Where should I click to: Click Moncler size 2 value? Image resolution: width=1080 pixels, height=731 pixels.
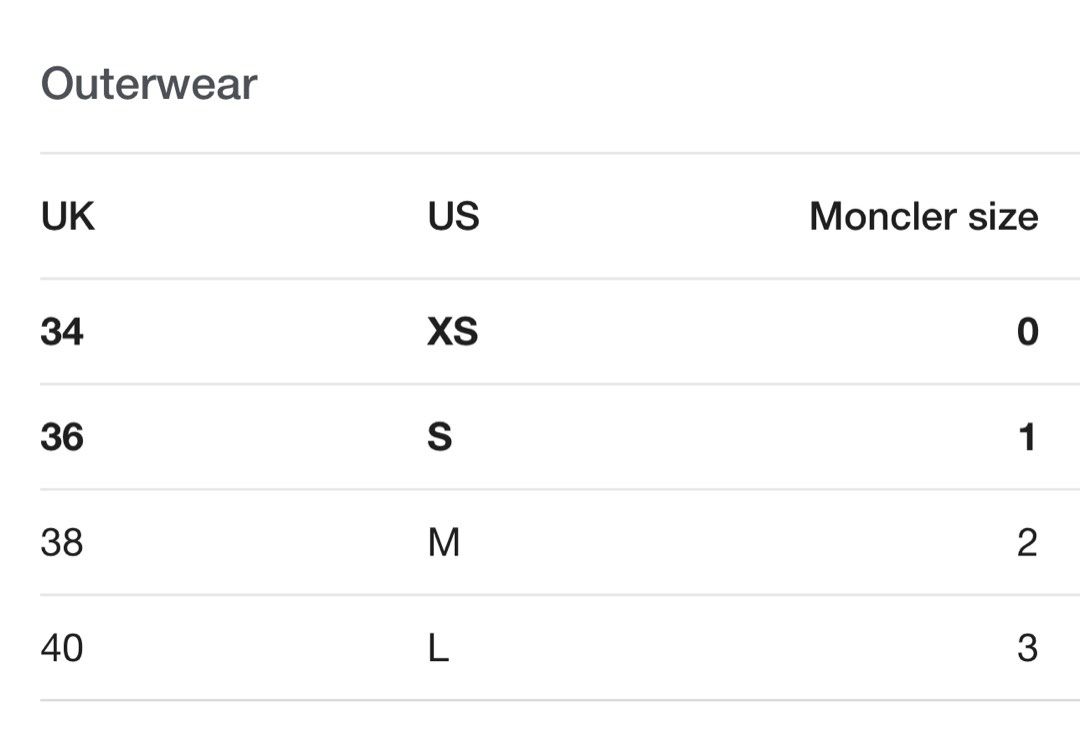click(1027, 542)
